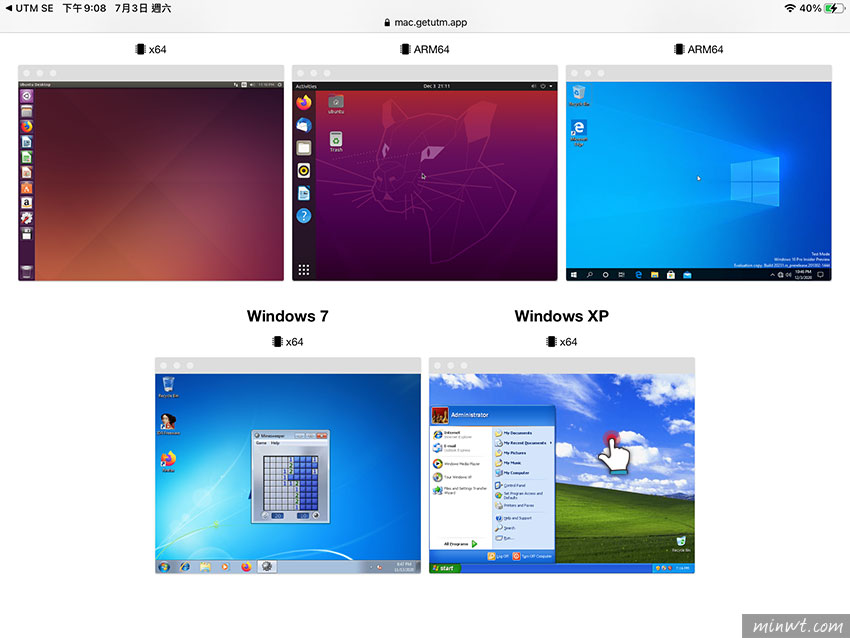This screenshot has width=850, height=638.
Task: Open Files in the Ubuntu ARM64 dock
Action: tap(304, 148)
